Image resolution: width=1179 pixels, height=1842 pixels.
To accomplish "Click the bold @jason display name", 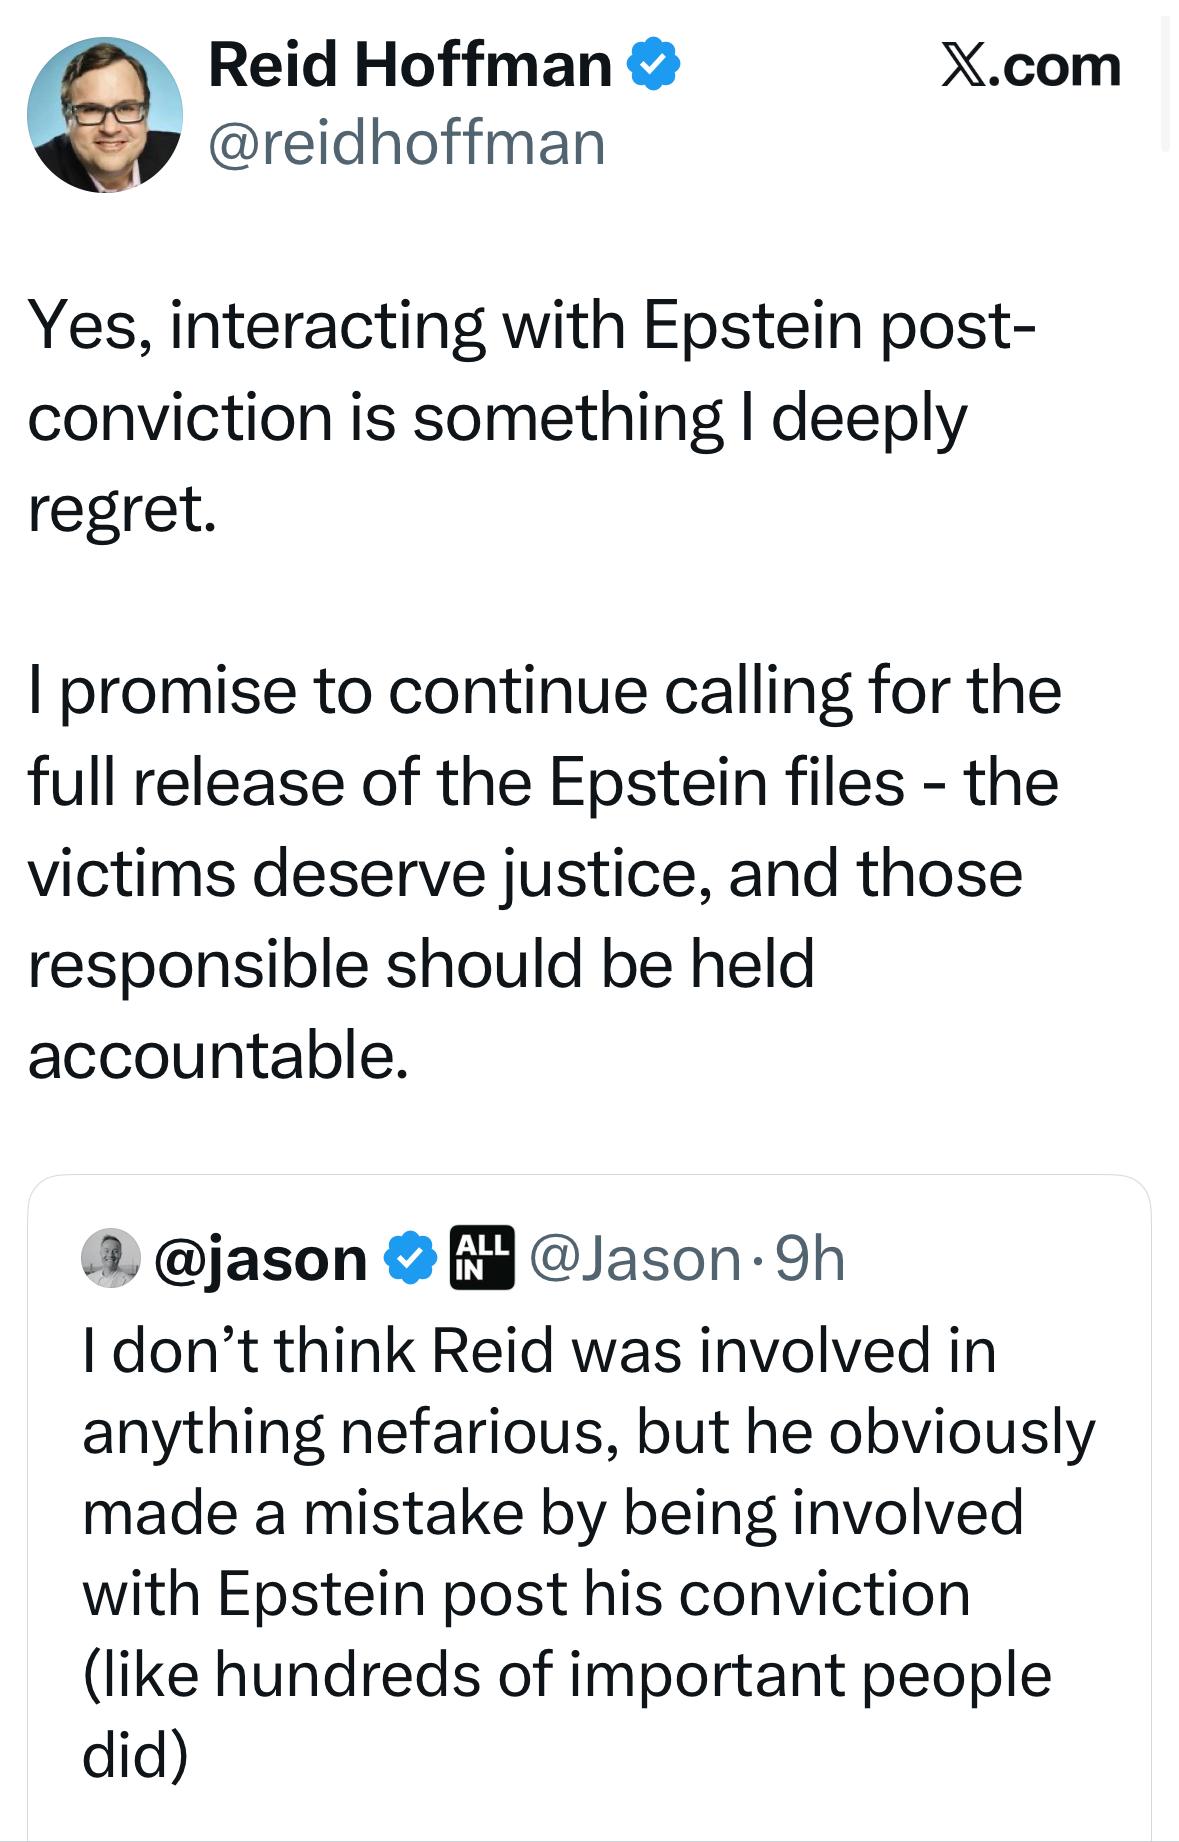I will click(x=261, y=1258).
